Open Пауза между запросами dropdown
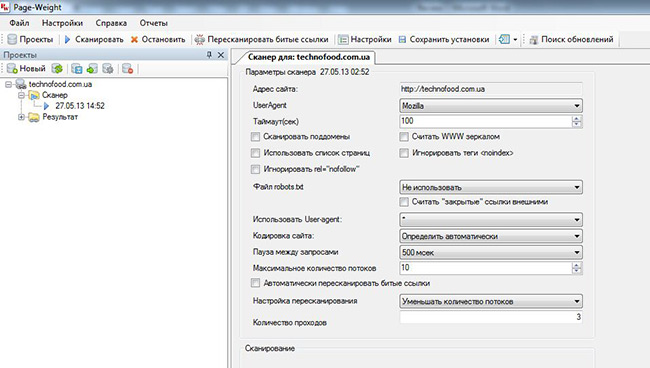The height and width of the screenshot is (368, 650). pyautogui.click(x=491, y=252)
